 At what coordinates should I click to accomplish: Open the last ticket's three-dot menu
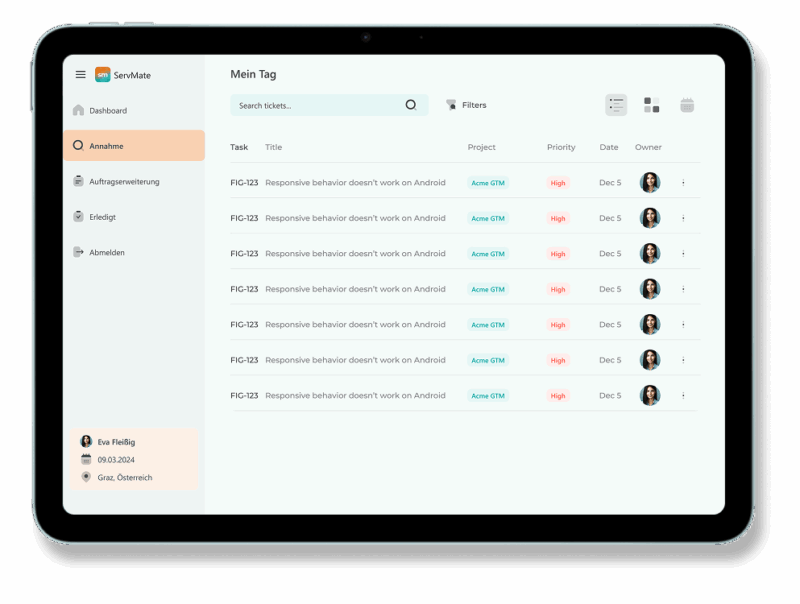[x=683, y=396]
